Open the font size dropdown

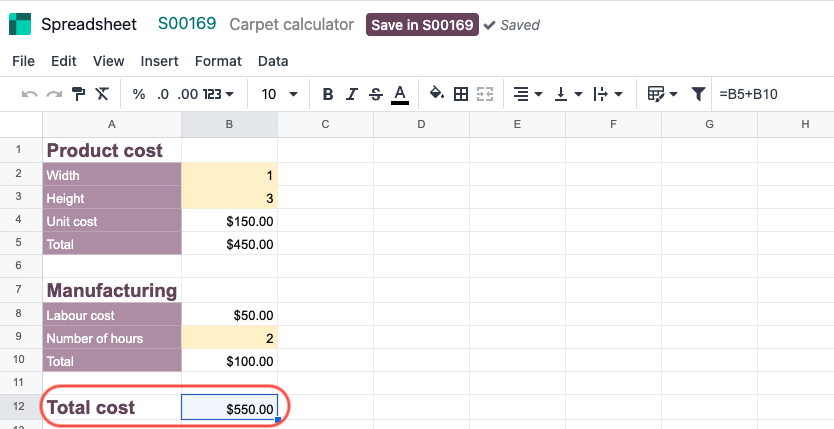[x=280, y=94]
